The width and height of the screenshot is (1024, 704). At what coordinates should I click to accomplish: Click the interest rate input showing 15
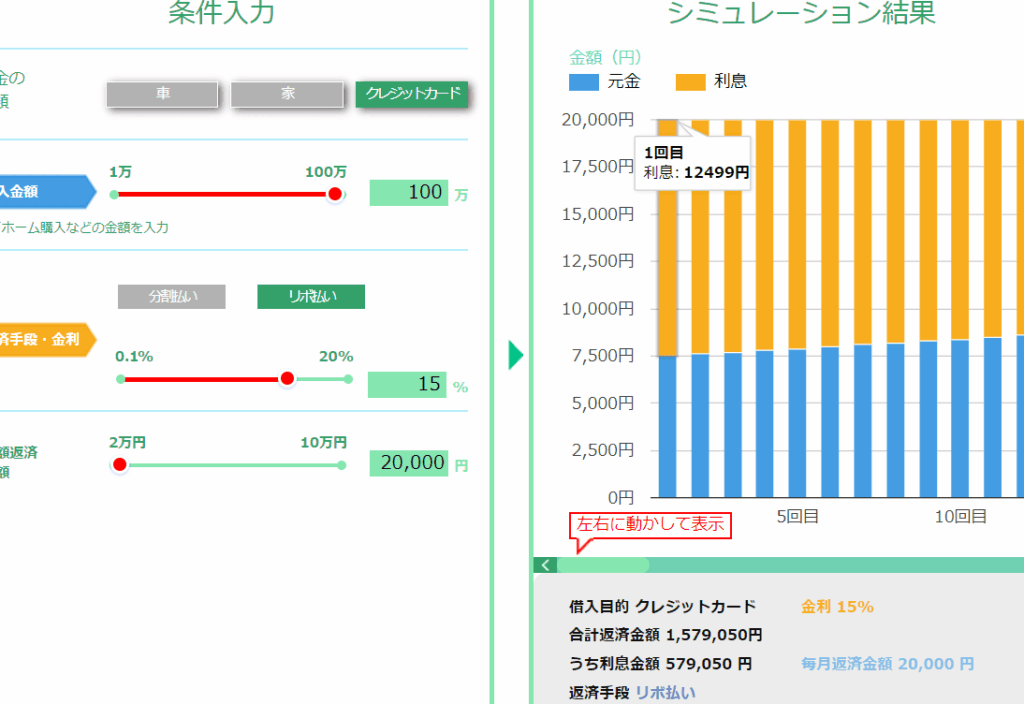coord(407,385)
